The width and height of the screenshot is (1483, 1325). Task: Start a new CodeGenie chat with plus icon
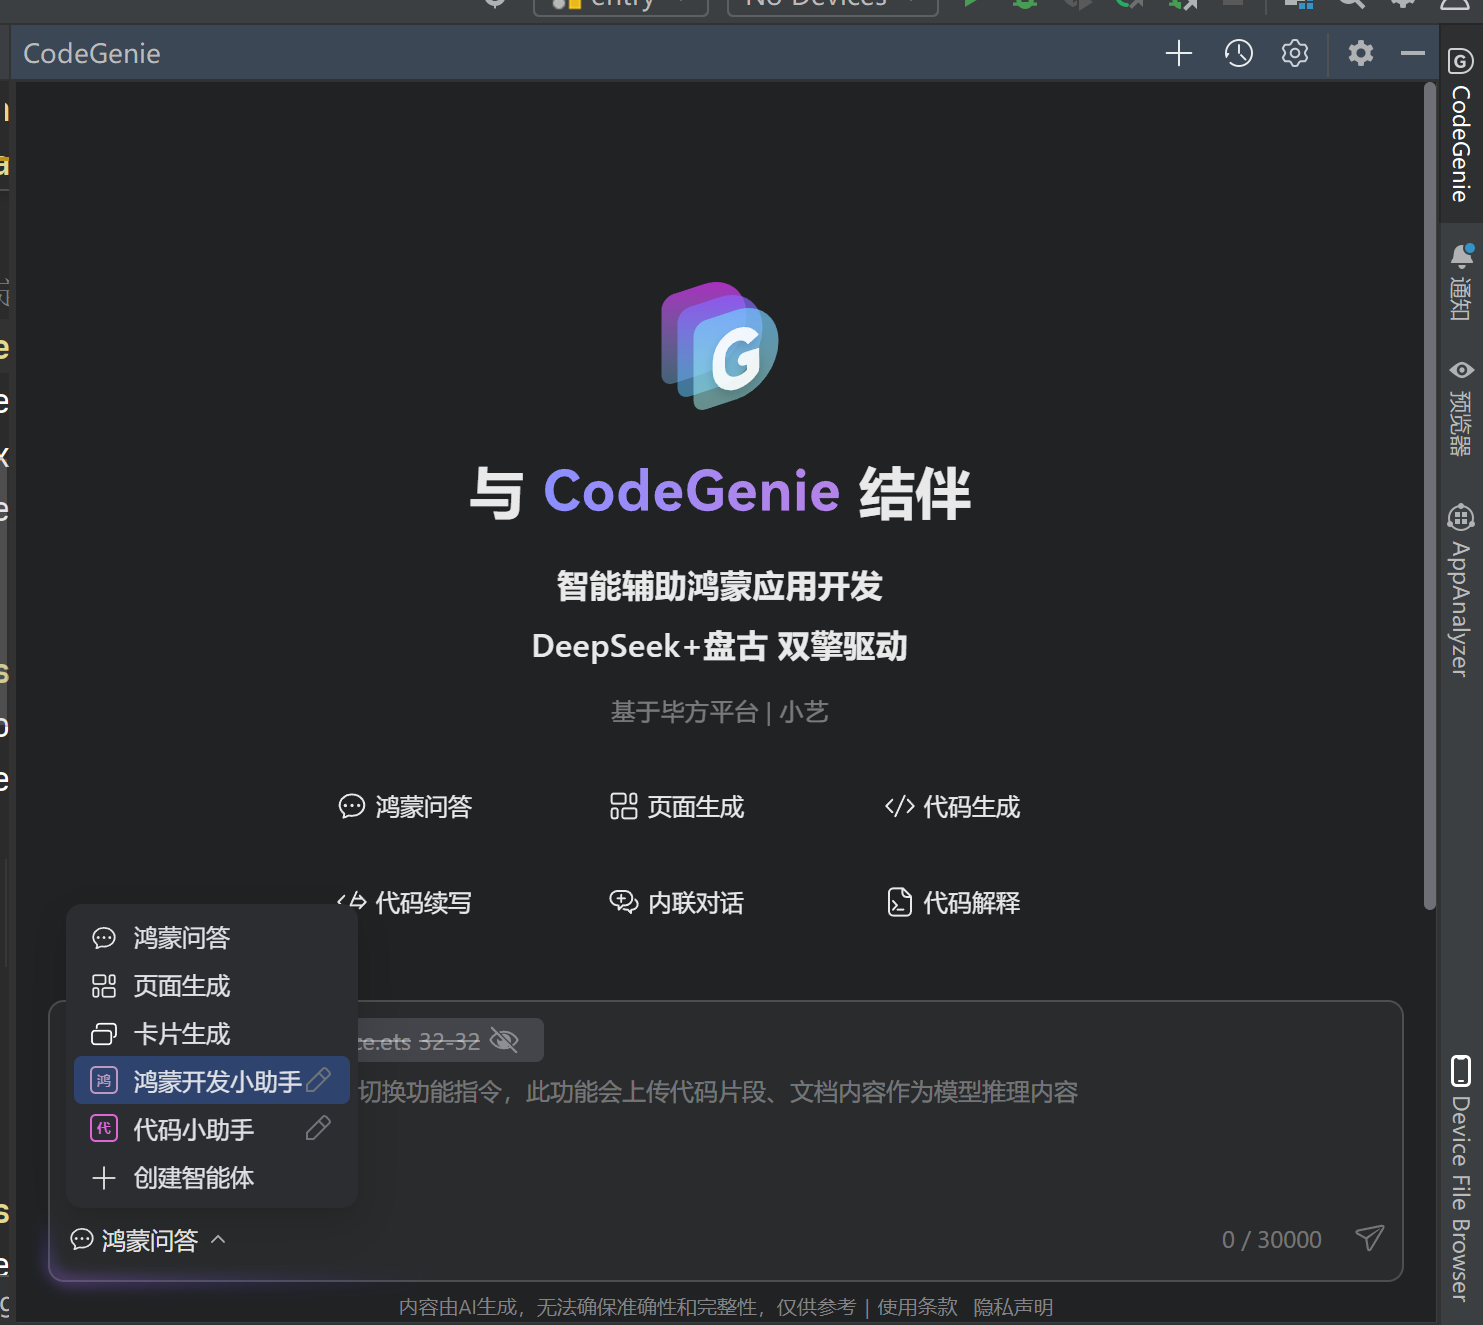1179,53
